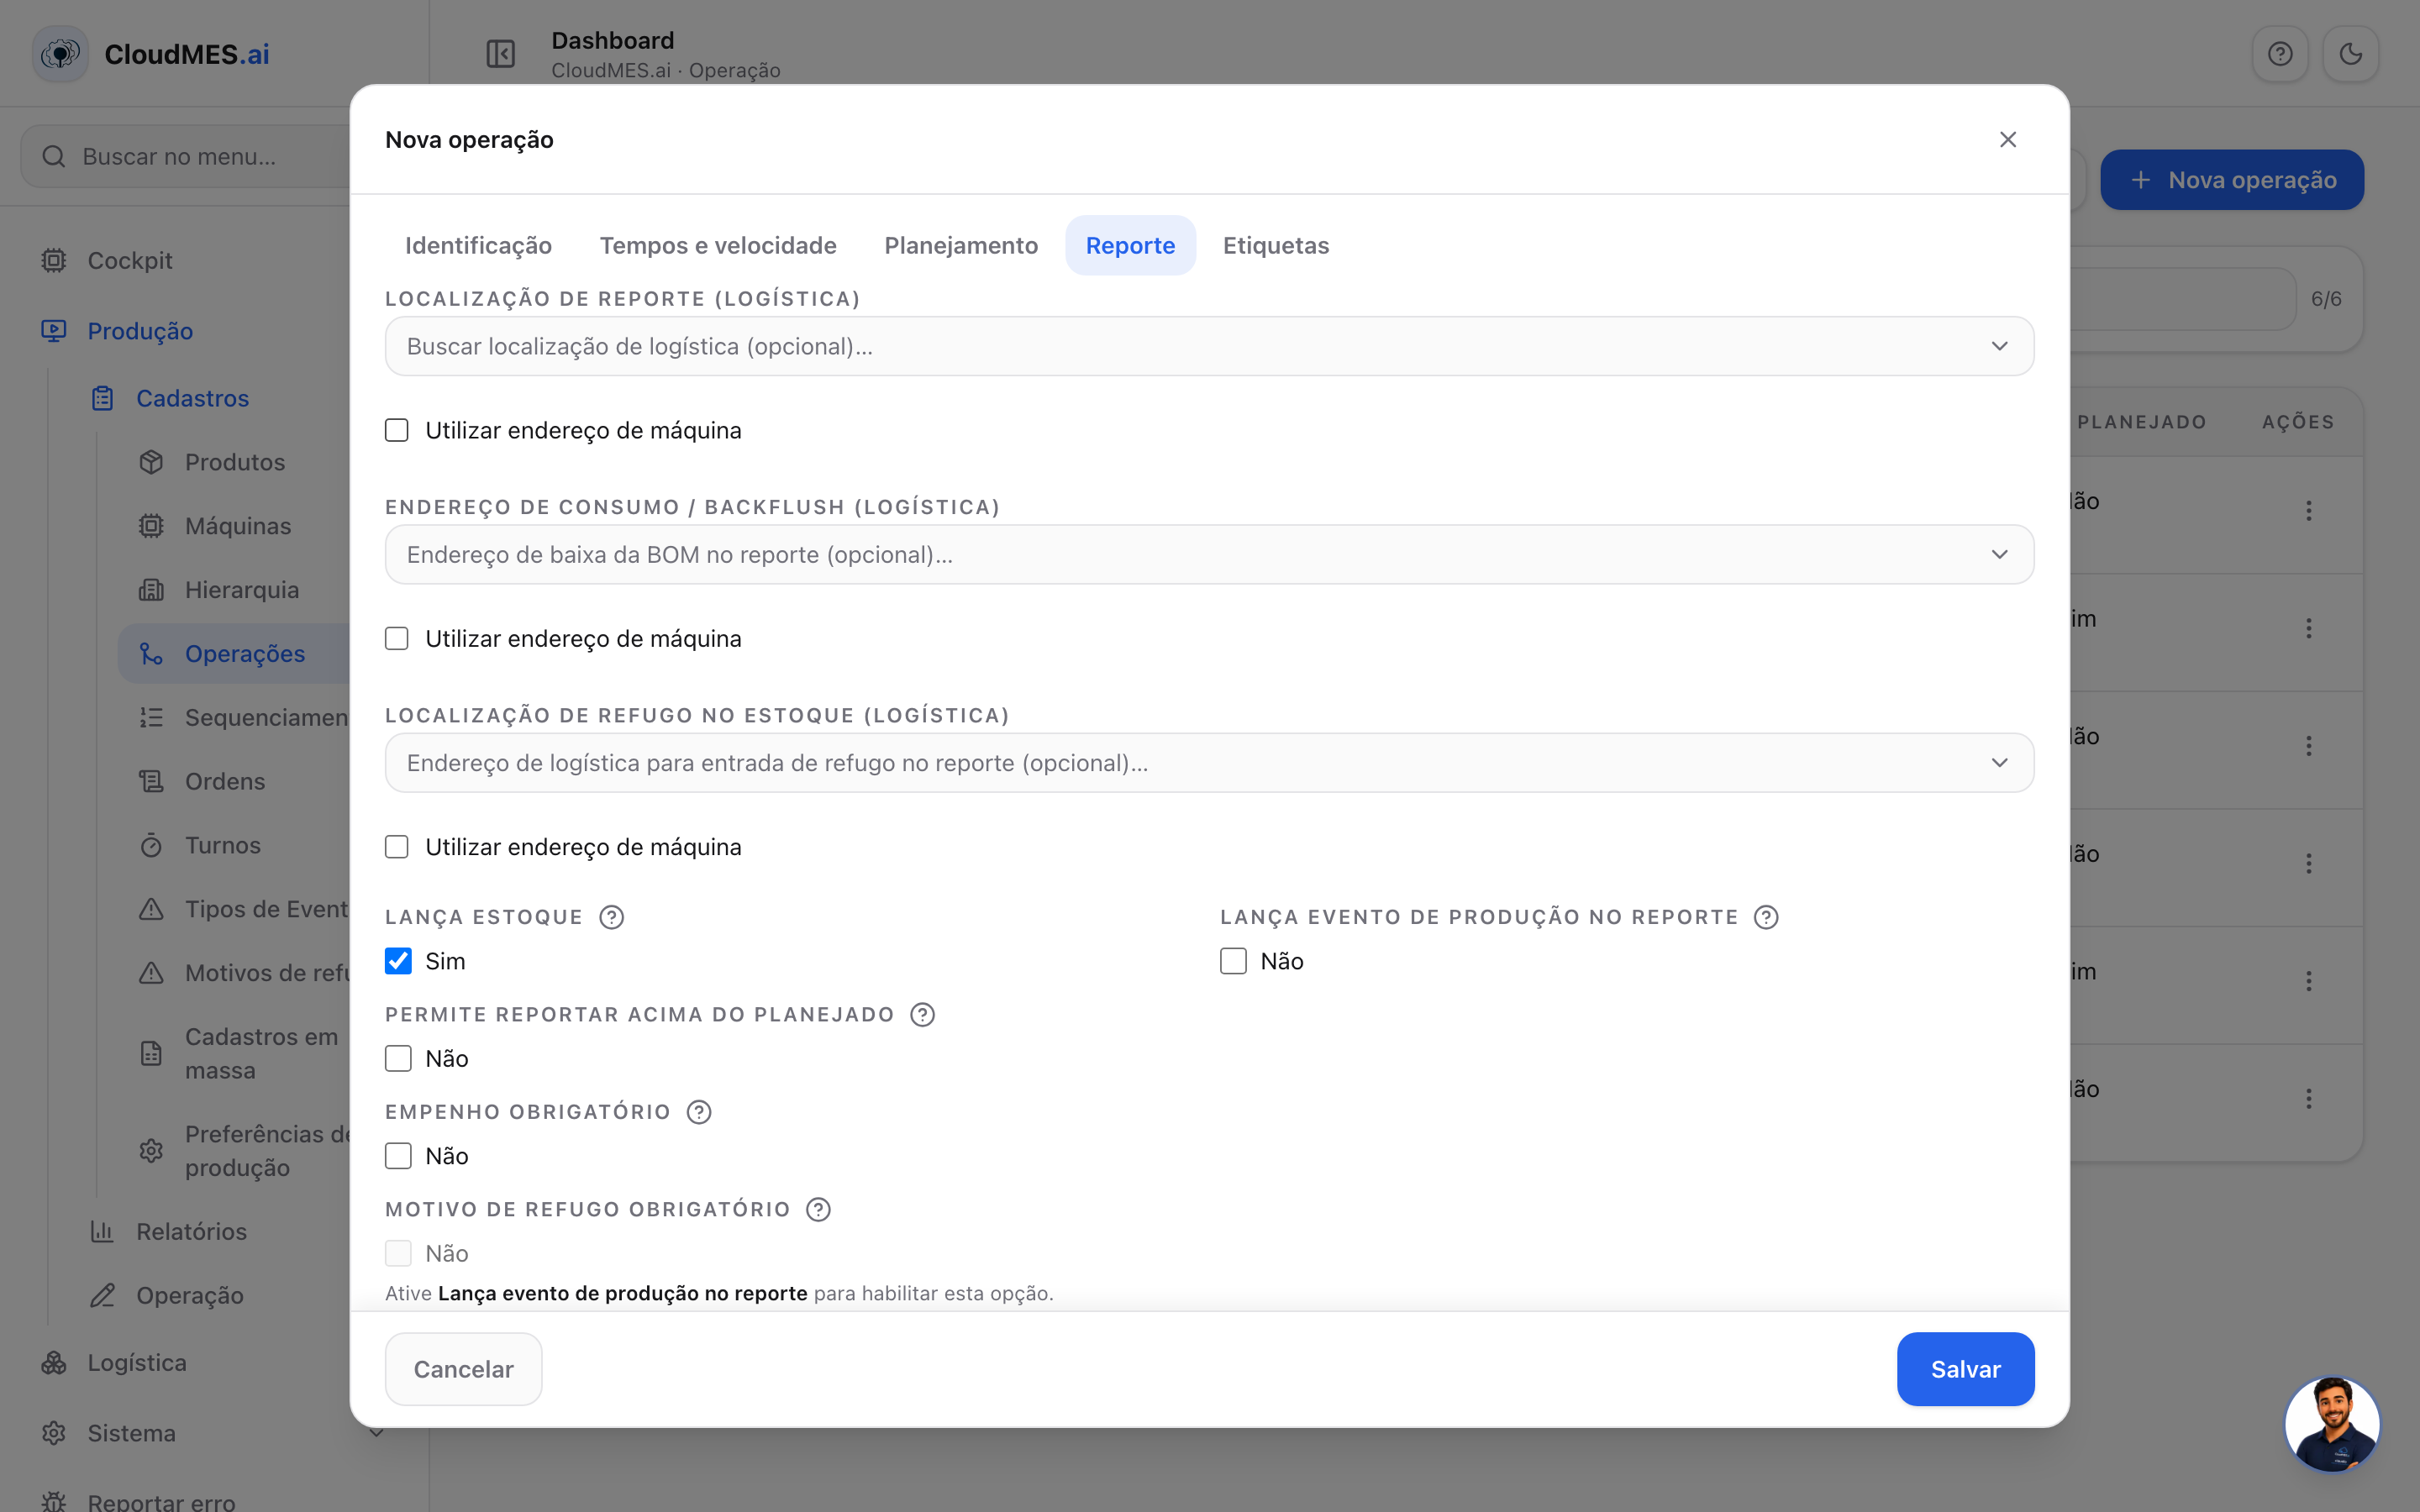Click the Ordens icon
Viewport: 2420px width, 1512px height.
tap(151, 781)
